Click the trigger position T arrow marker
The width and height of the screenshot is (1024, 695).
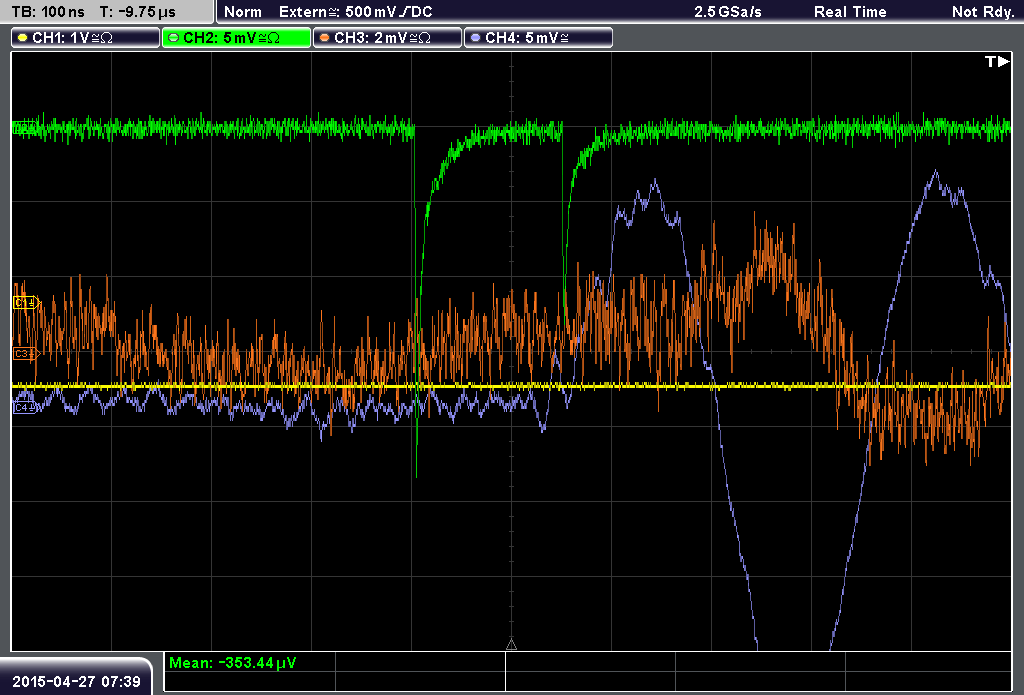coord(997,61)
